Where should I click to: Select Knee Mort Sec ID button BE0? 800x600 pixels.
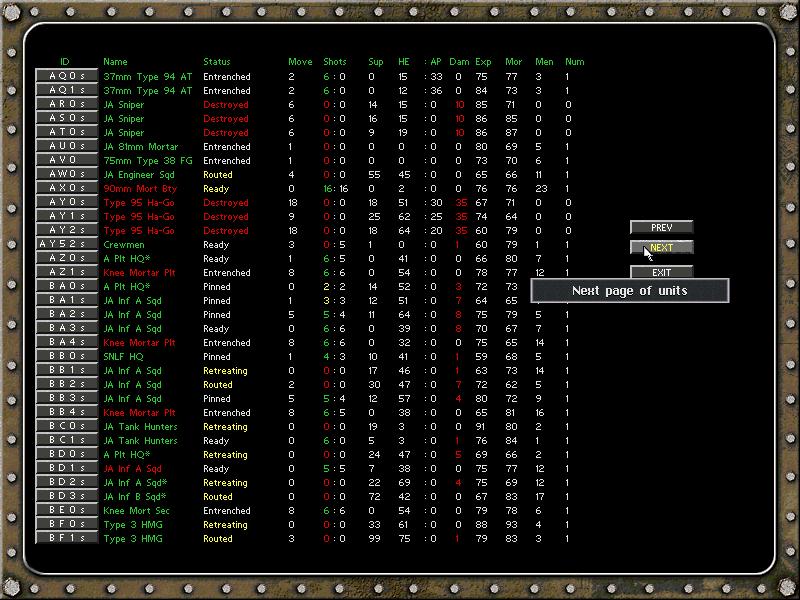click(67, 510)
